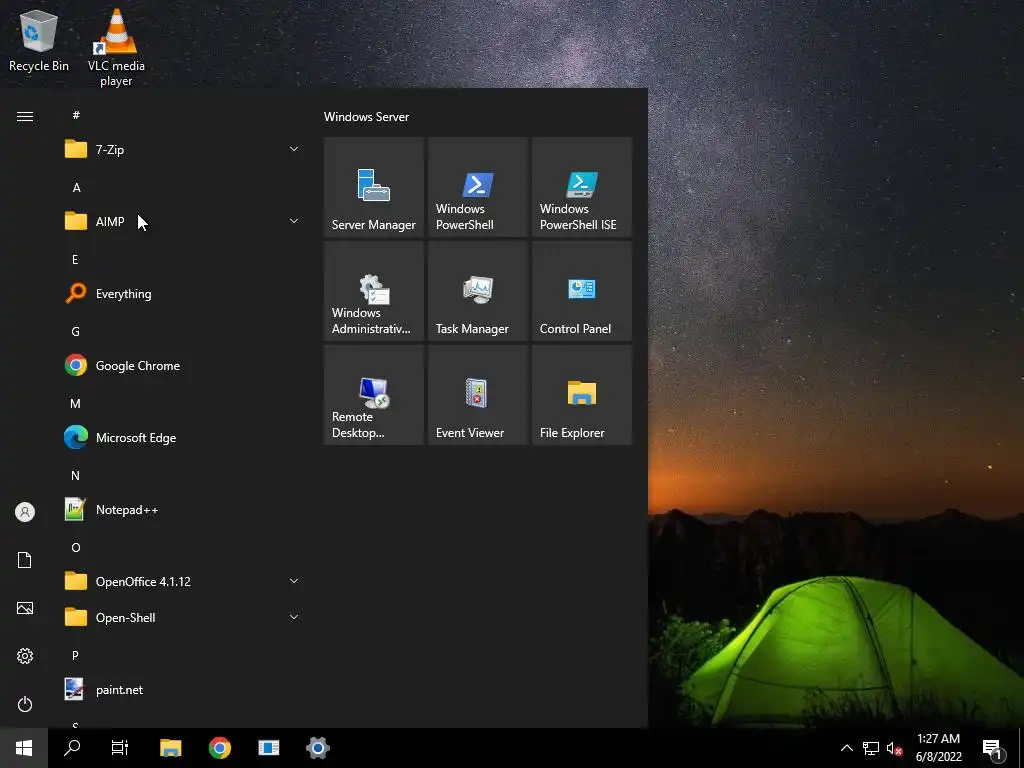Viewport: 1024px width, 768px height.
Task: Open the Control Panel tile
Action: pos(582,291)
